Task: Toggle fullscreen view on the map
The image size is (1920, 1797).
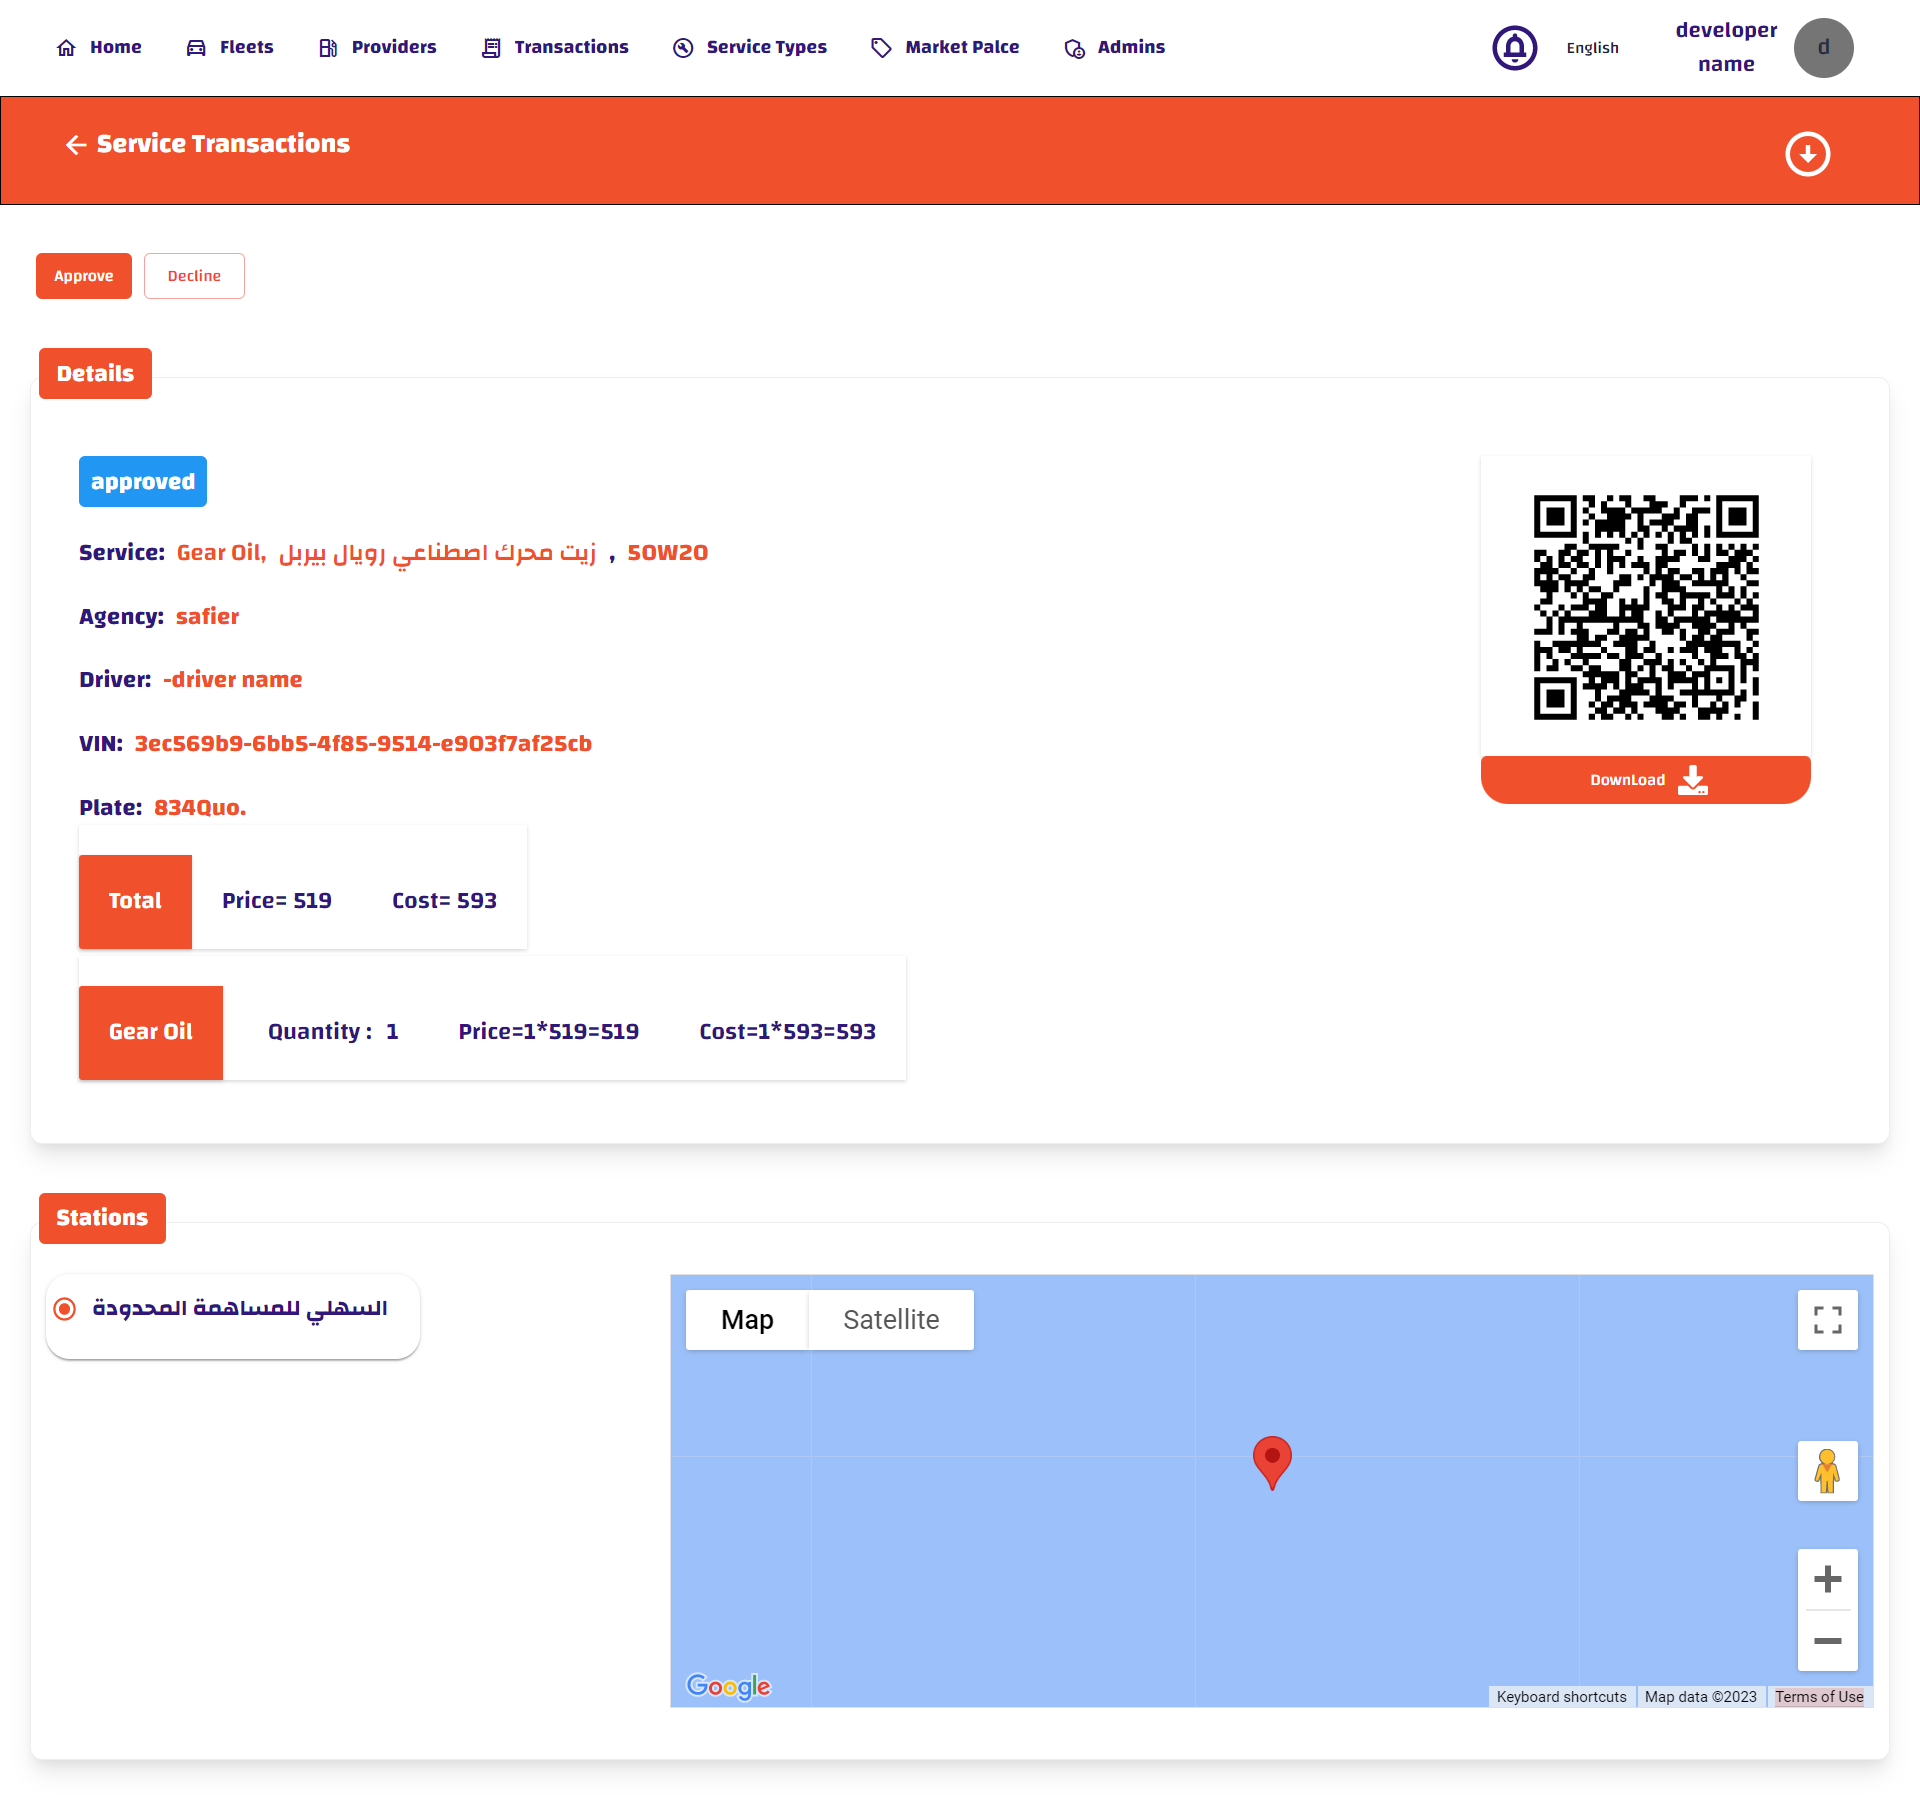Action: pyautogui.click(x=1827, y=1320)
